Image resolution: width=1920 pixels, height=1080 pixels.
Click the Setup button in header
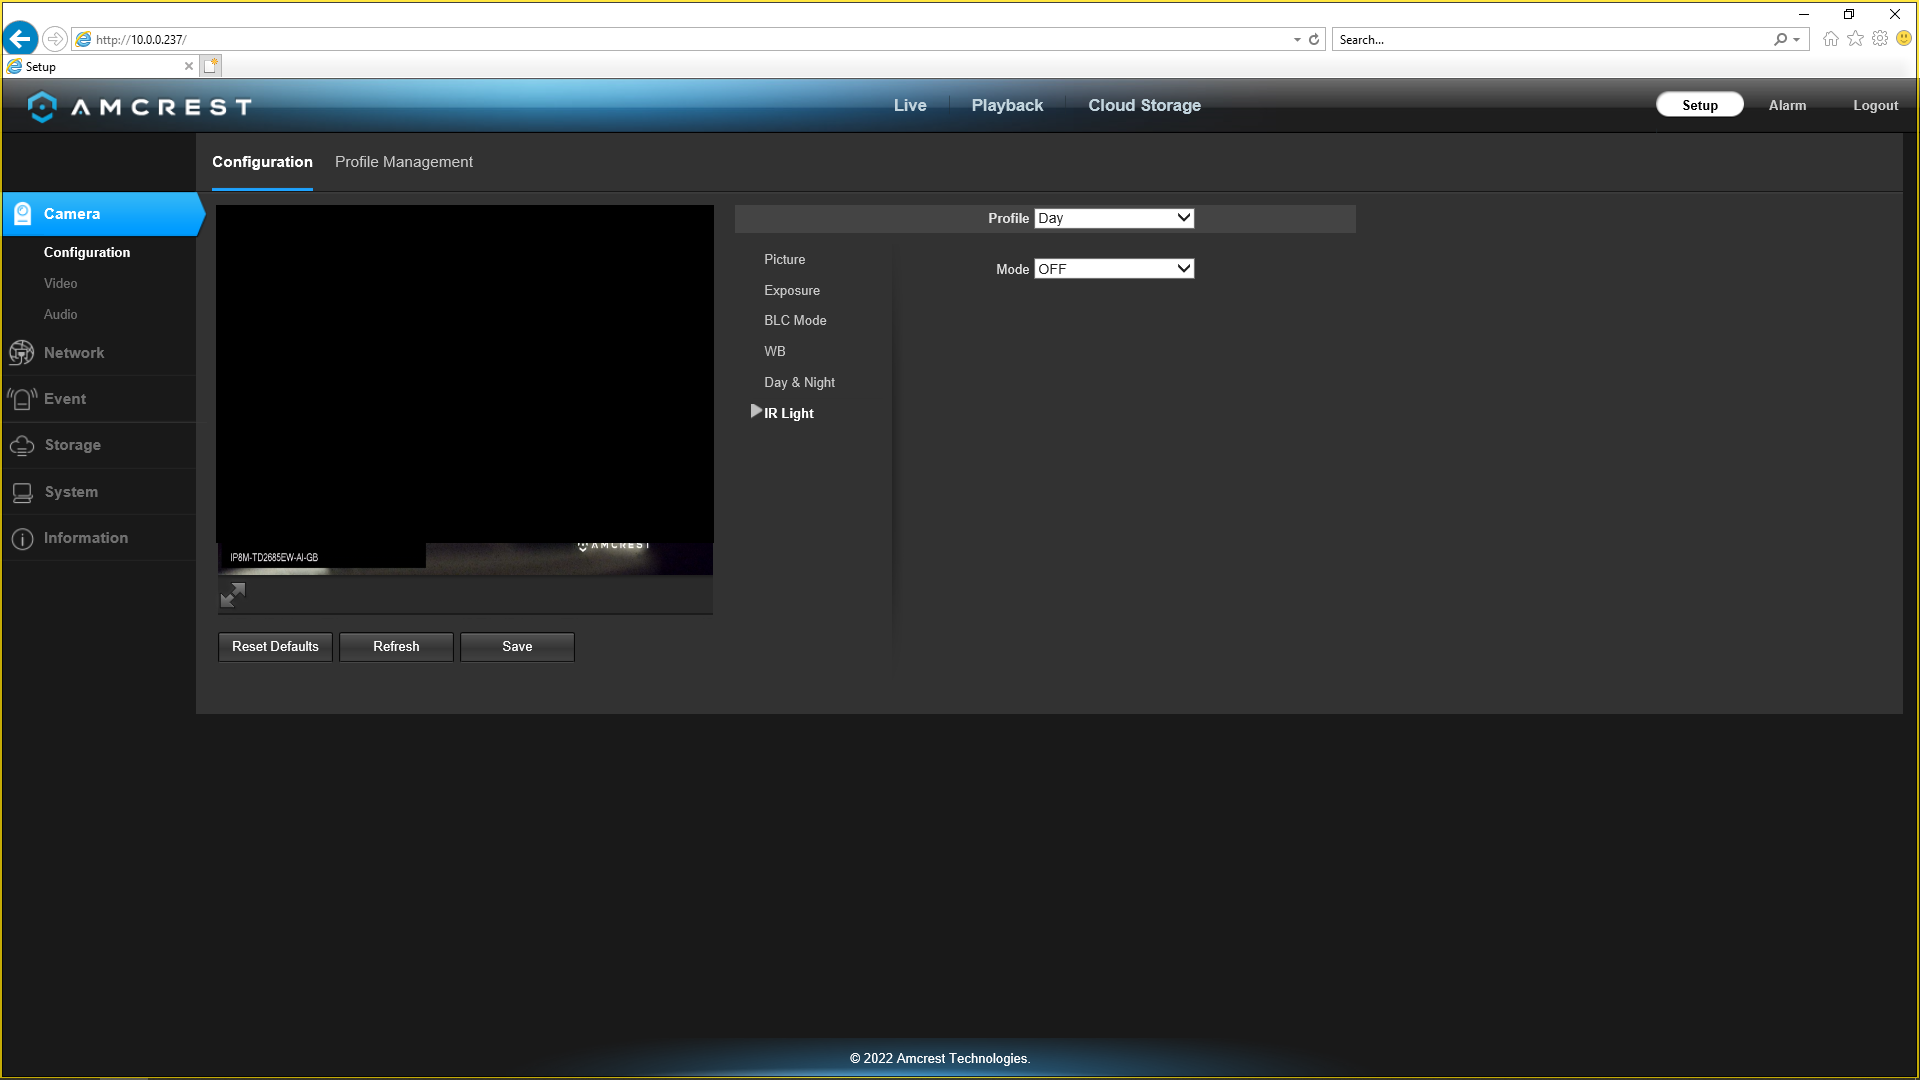coord(1699,105)
